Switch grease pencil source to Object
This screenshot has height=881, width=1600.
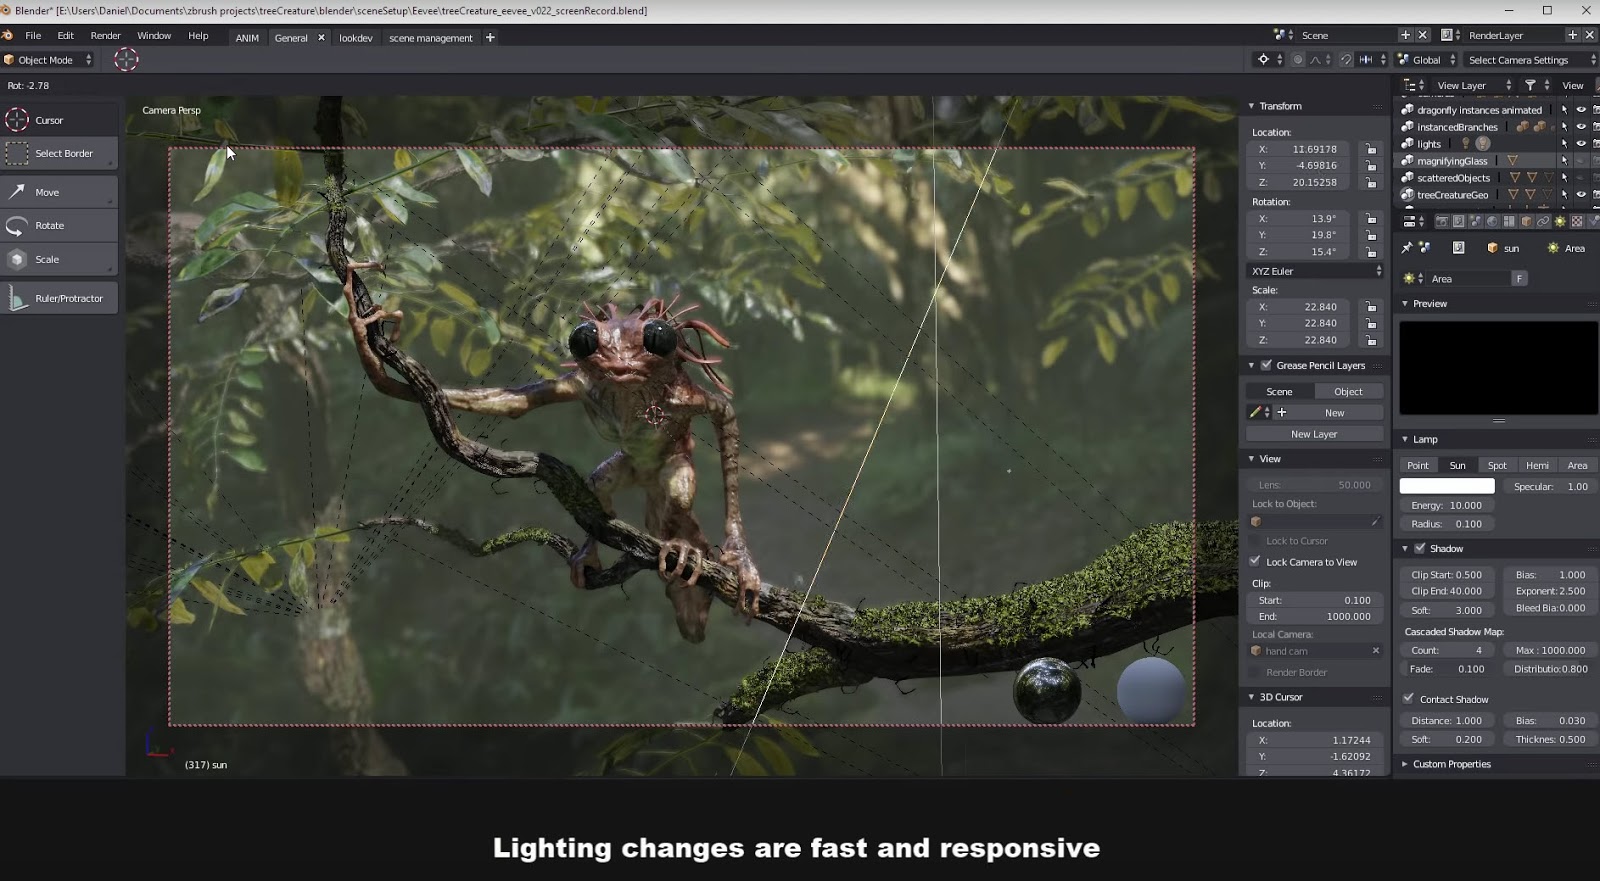1348,391
